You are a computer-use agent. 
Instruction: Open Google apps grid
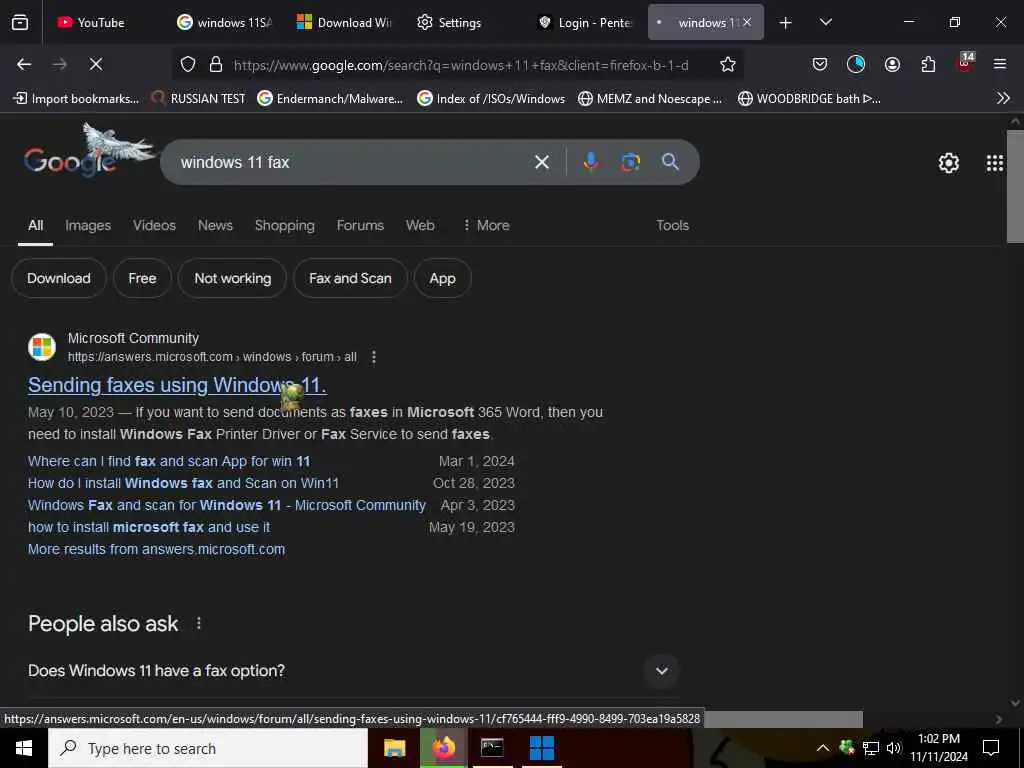pos(994,163)
